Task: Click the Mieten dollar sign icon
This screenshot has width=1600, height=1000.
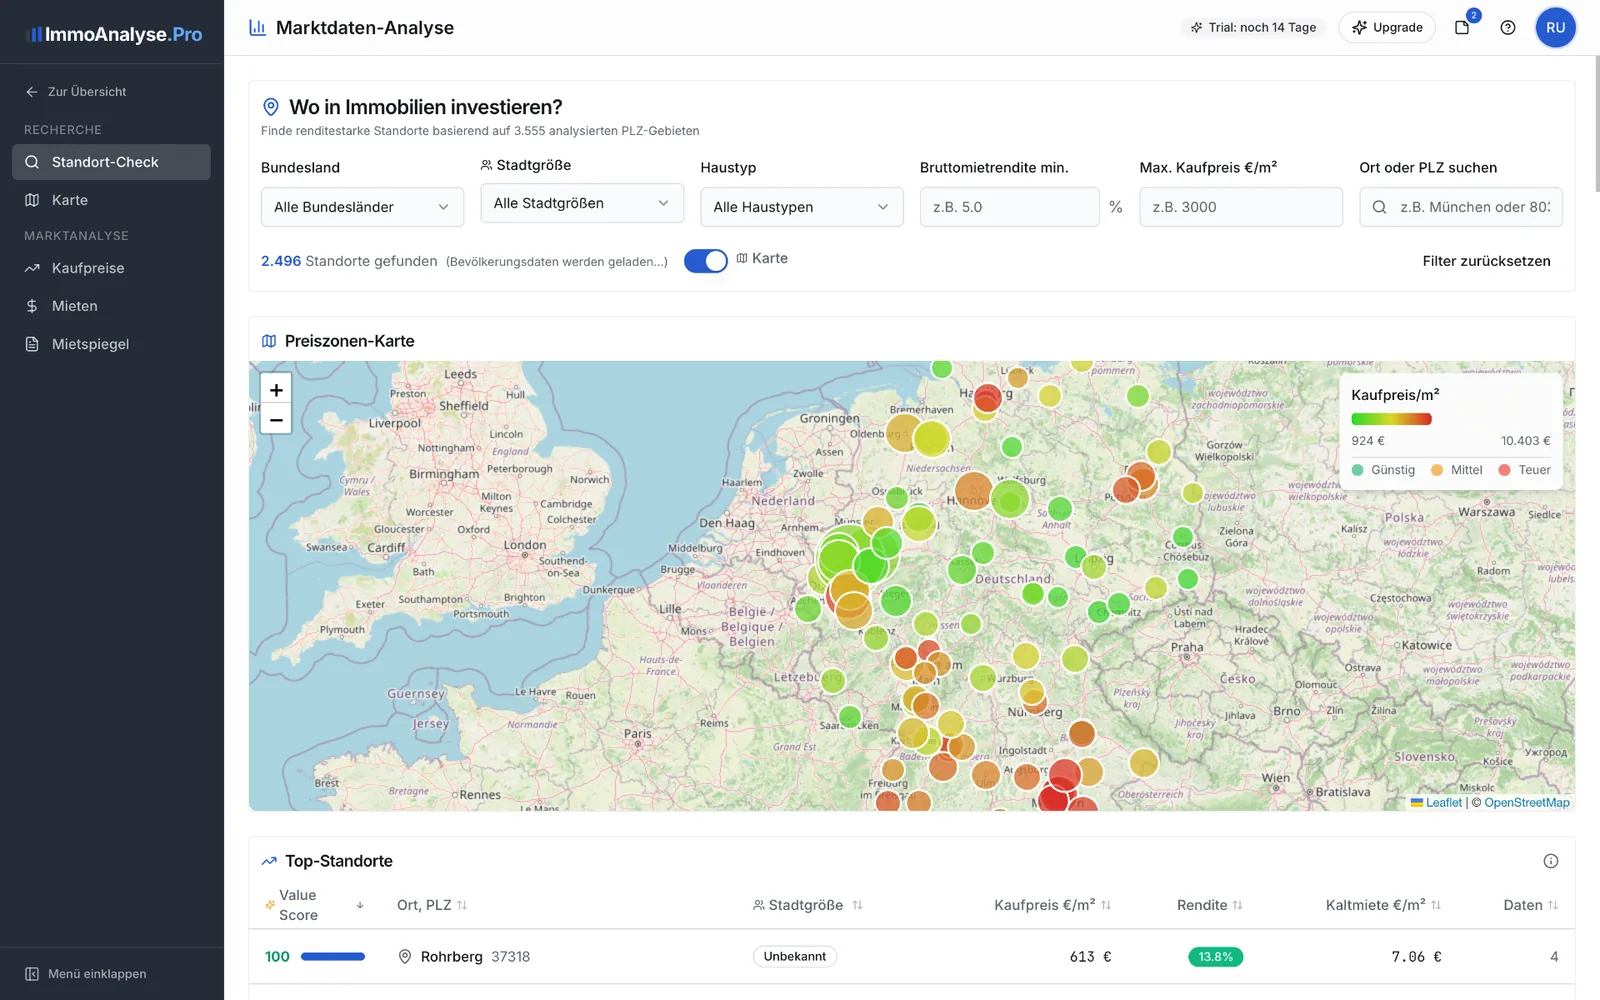Action: point(32,306)
